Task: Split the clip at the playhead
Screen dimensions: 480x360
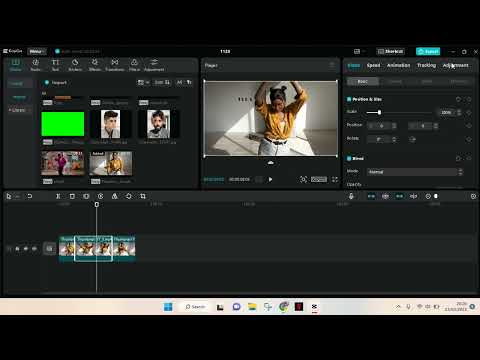Action: click(x=58, y=196)
